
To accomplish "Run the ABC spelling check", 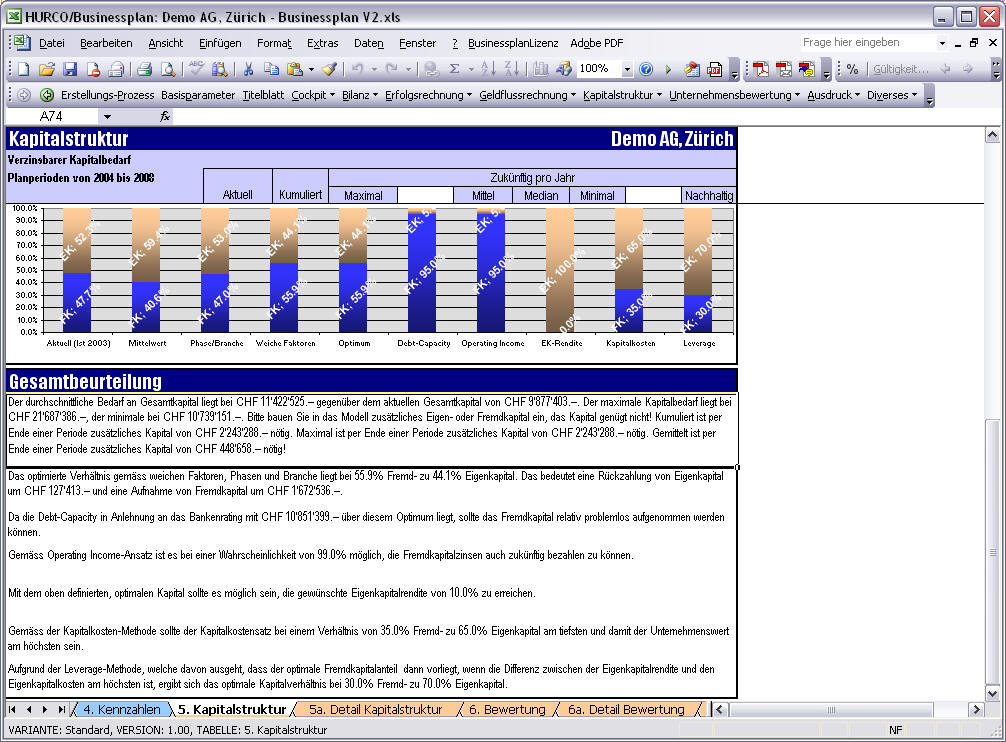I will pyautogui.click(x=196, y=69).
